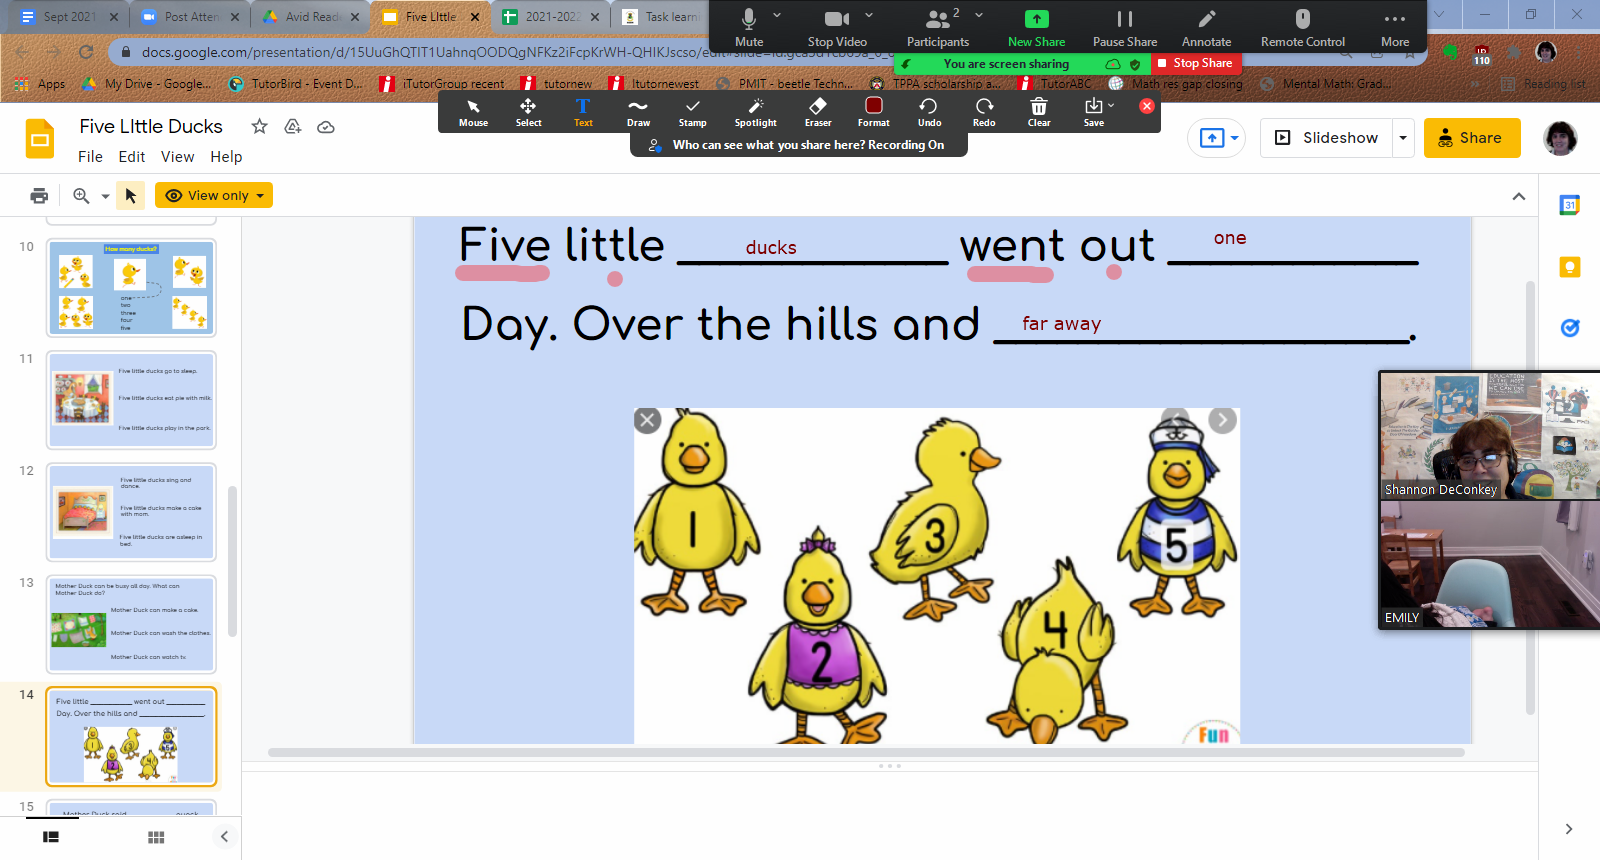The height and width of the screenshot is (860, 1600).
Task: Pick the Draw annotation tool
Action: point(638,112)
